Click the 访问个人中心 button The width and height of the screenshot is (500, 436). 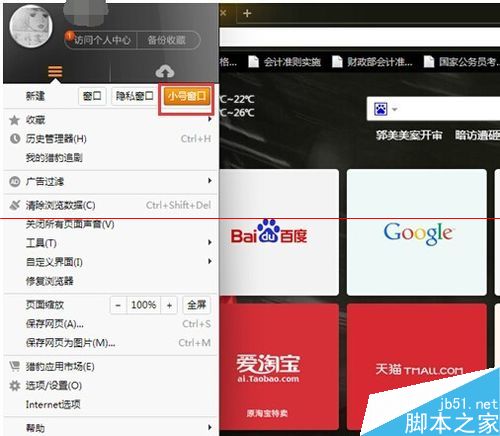click(x=101, y=40)
